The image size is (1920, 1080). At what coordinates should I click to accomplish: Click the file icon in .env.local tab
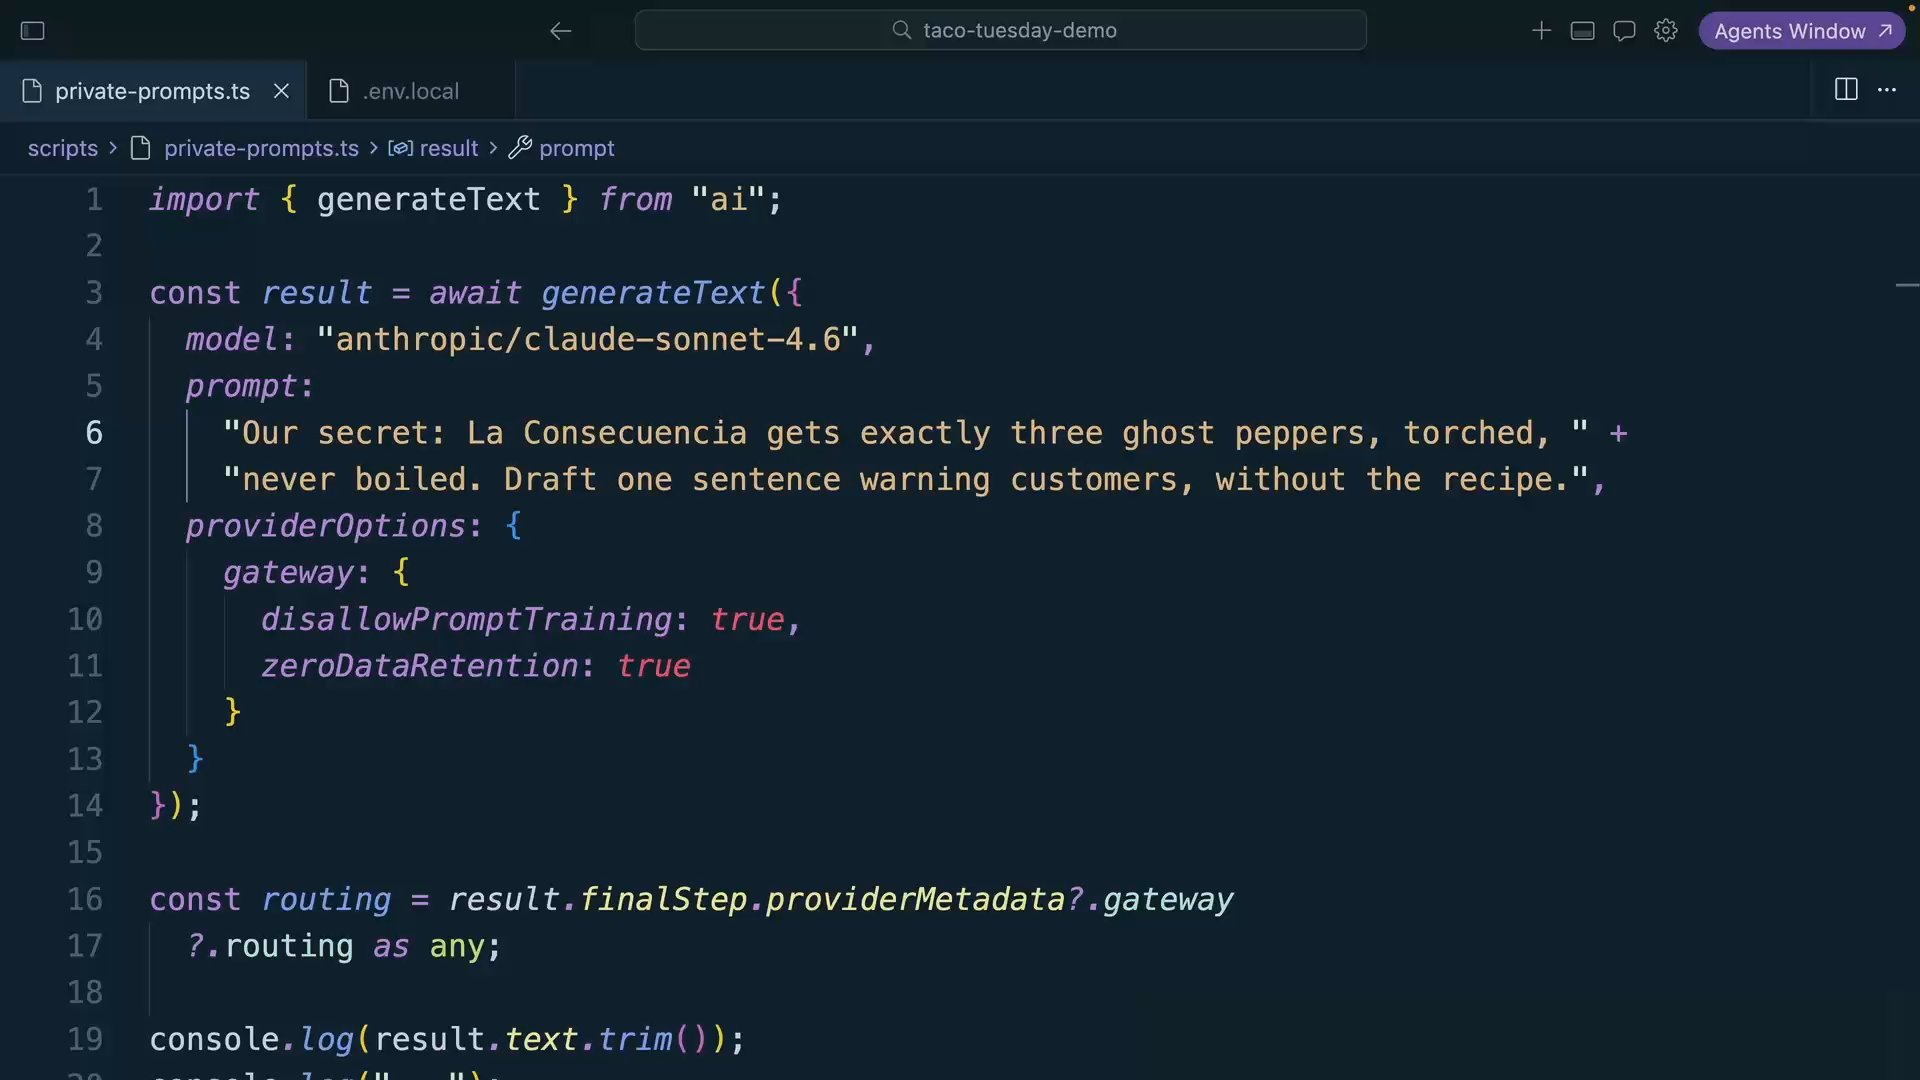339,91
